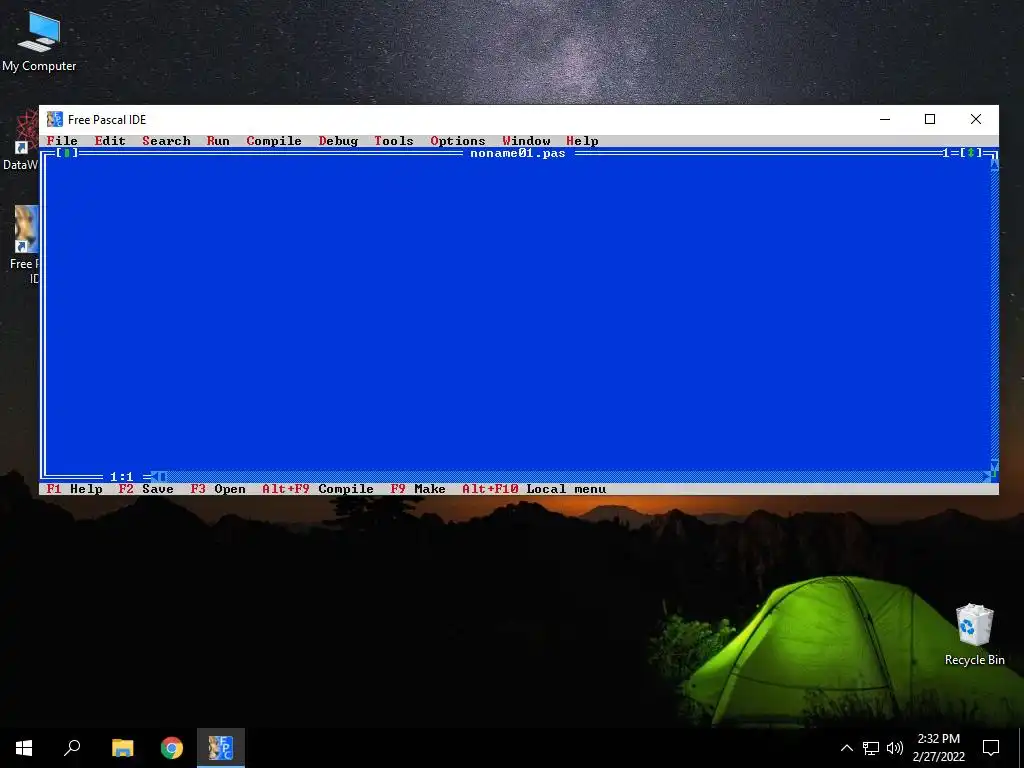Open the Run menu
Screen dimensions: 1024x768
[218, 140]
